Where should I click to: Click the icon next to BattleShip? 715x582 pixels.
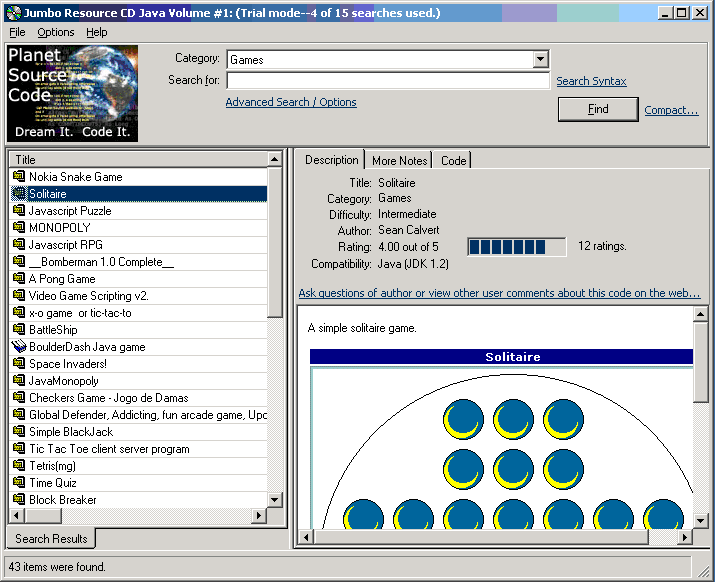click(x=19, y=329)
